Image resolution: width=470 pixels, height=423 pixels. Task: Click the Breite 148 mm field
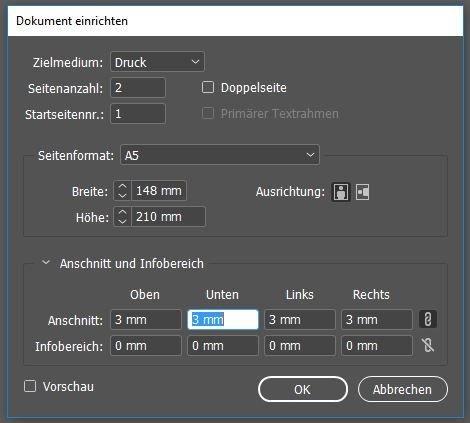[159, 191]
